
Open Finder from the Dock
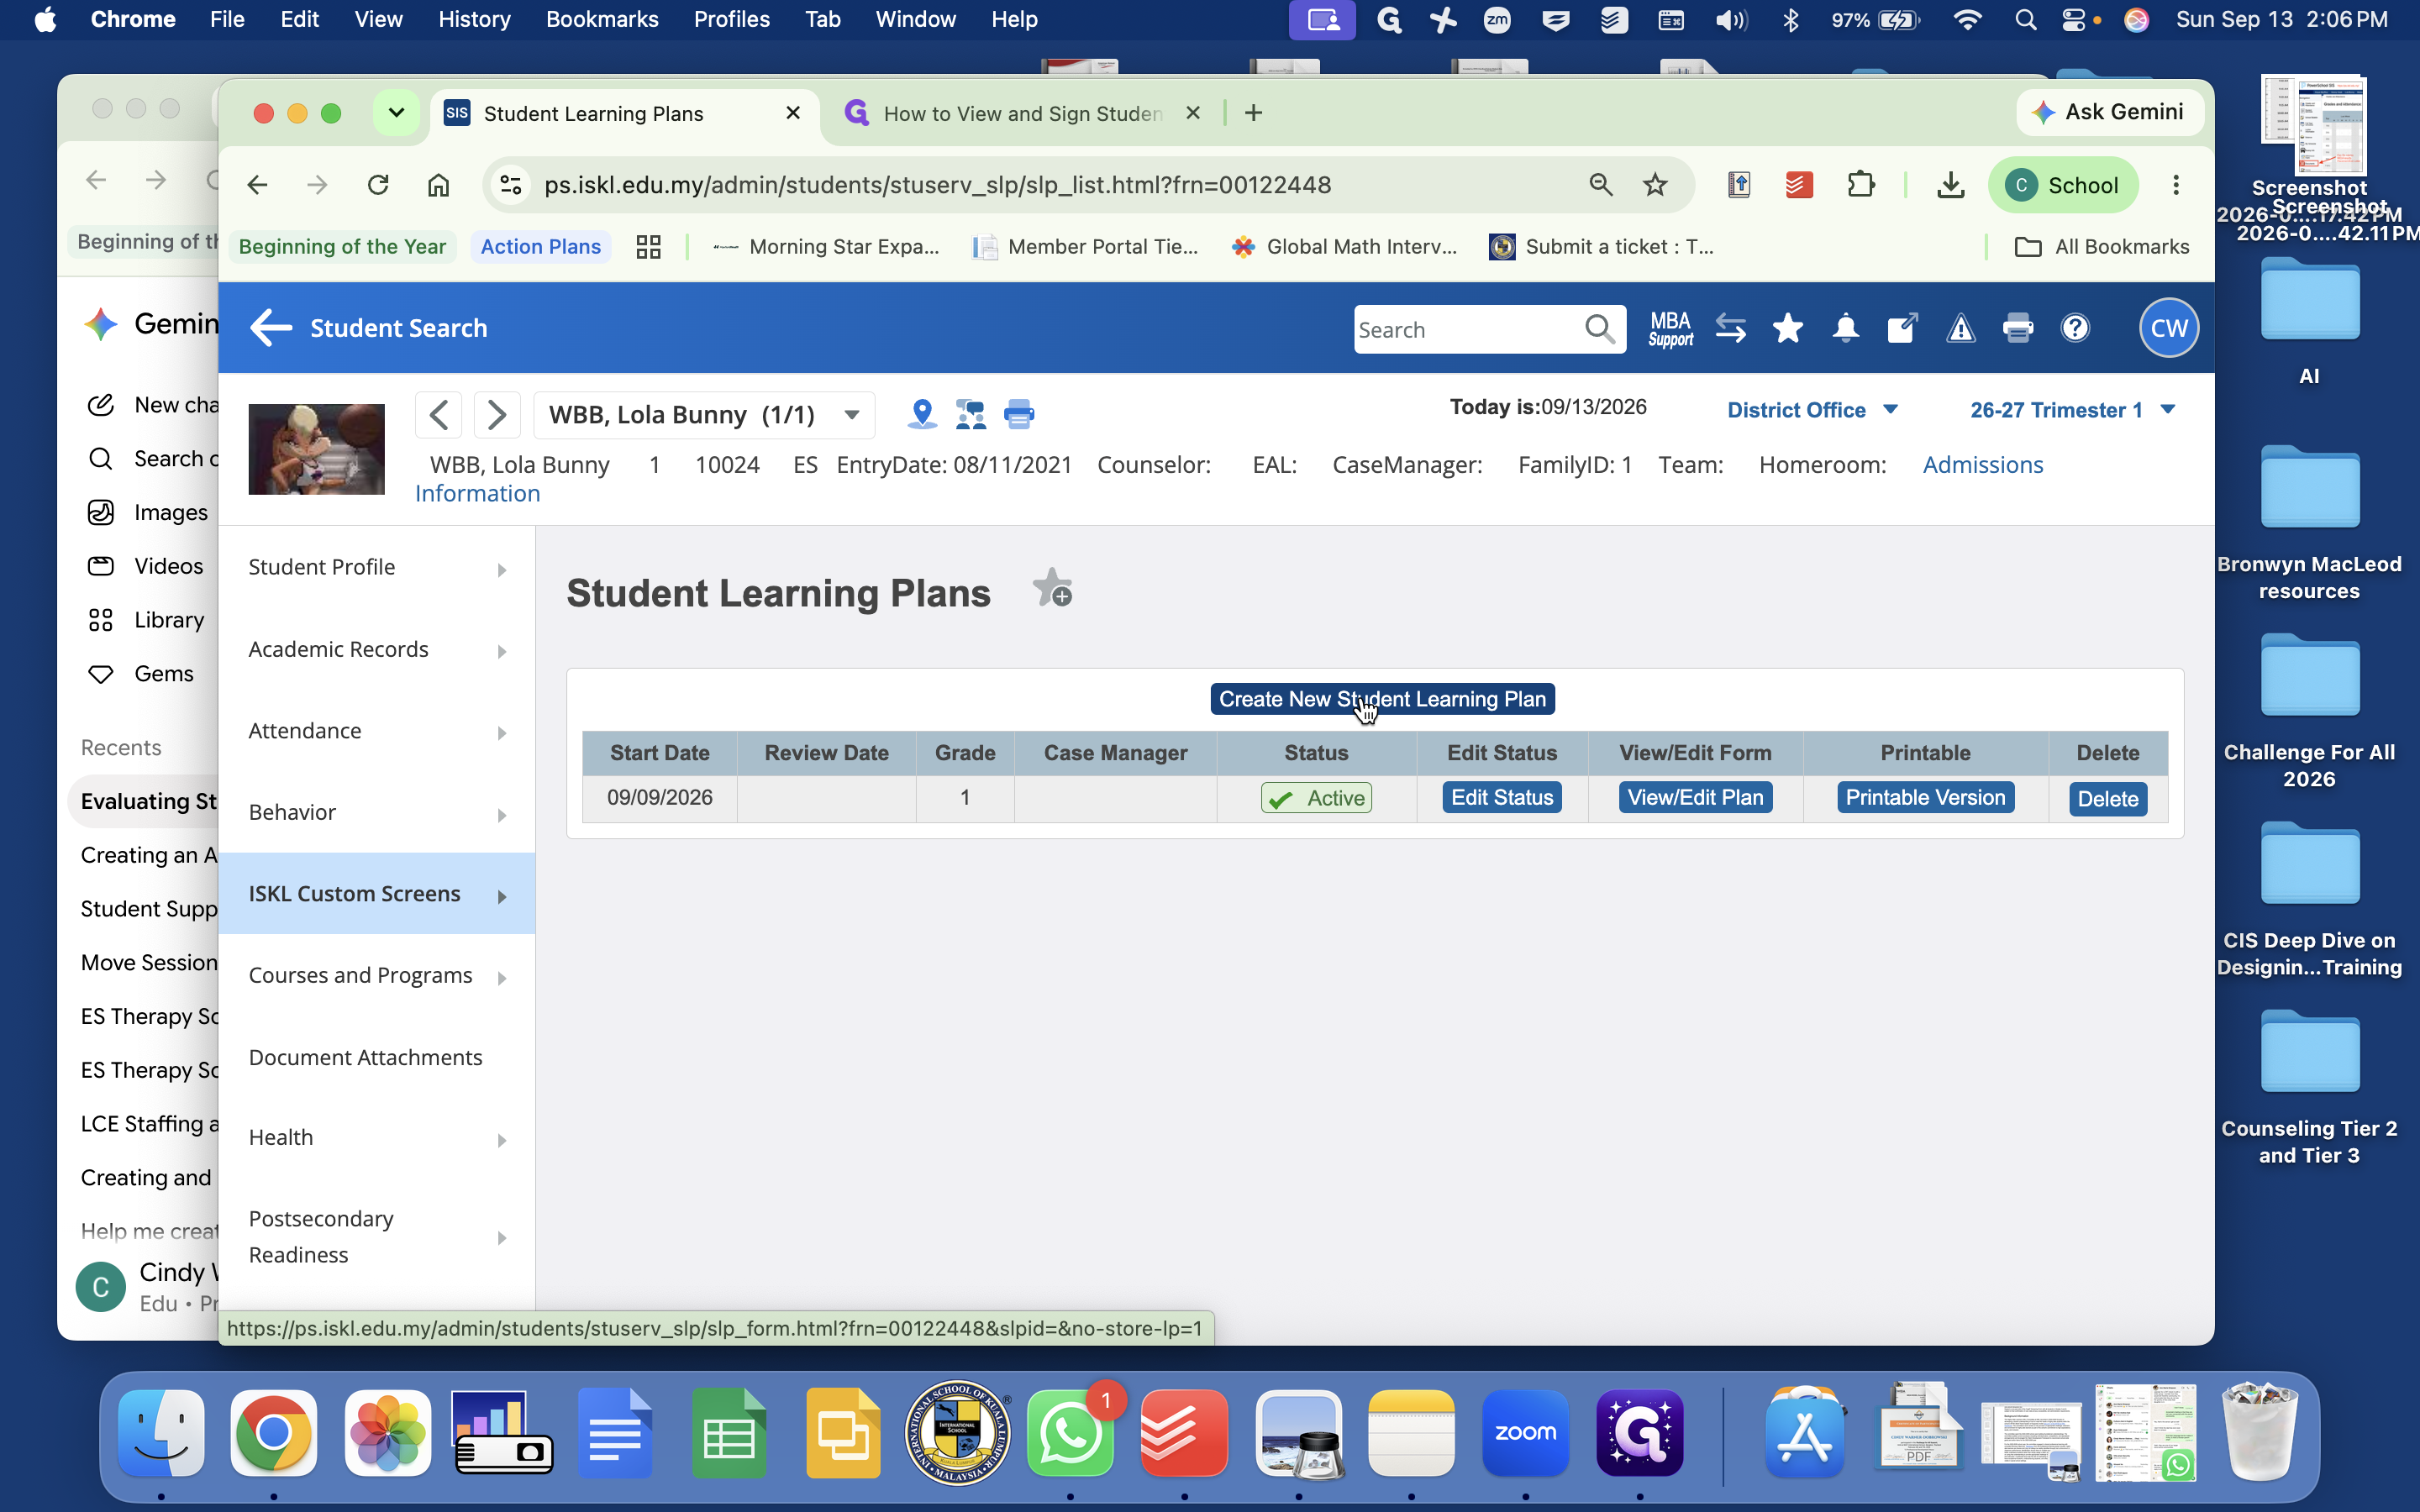pyautogui.click(x=161, y=1432)
